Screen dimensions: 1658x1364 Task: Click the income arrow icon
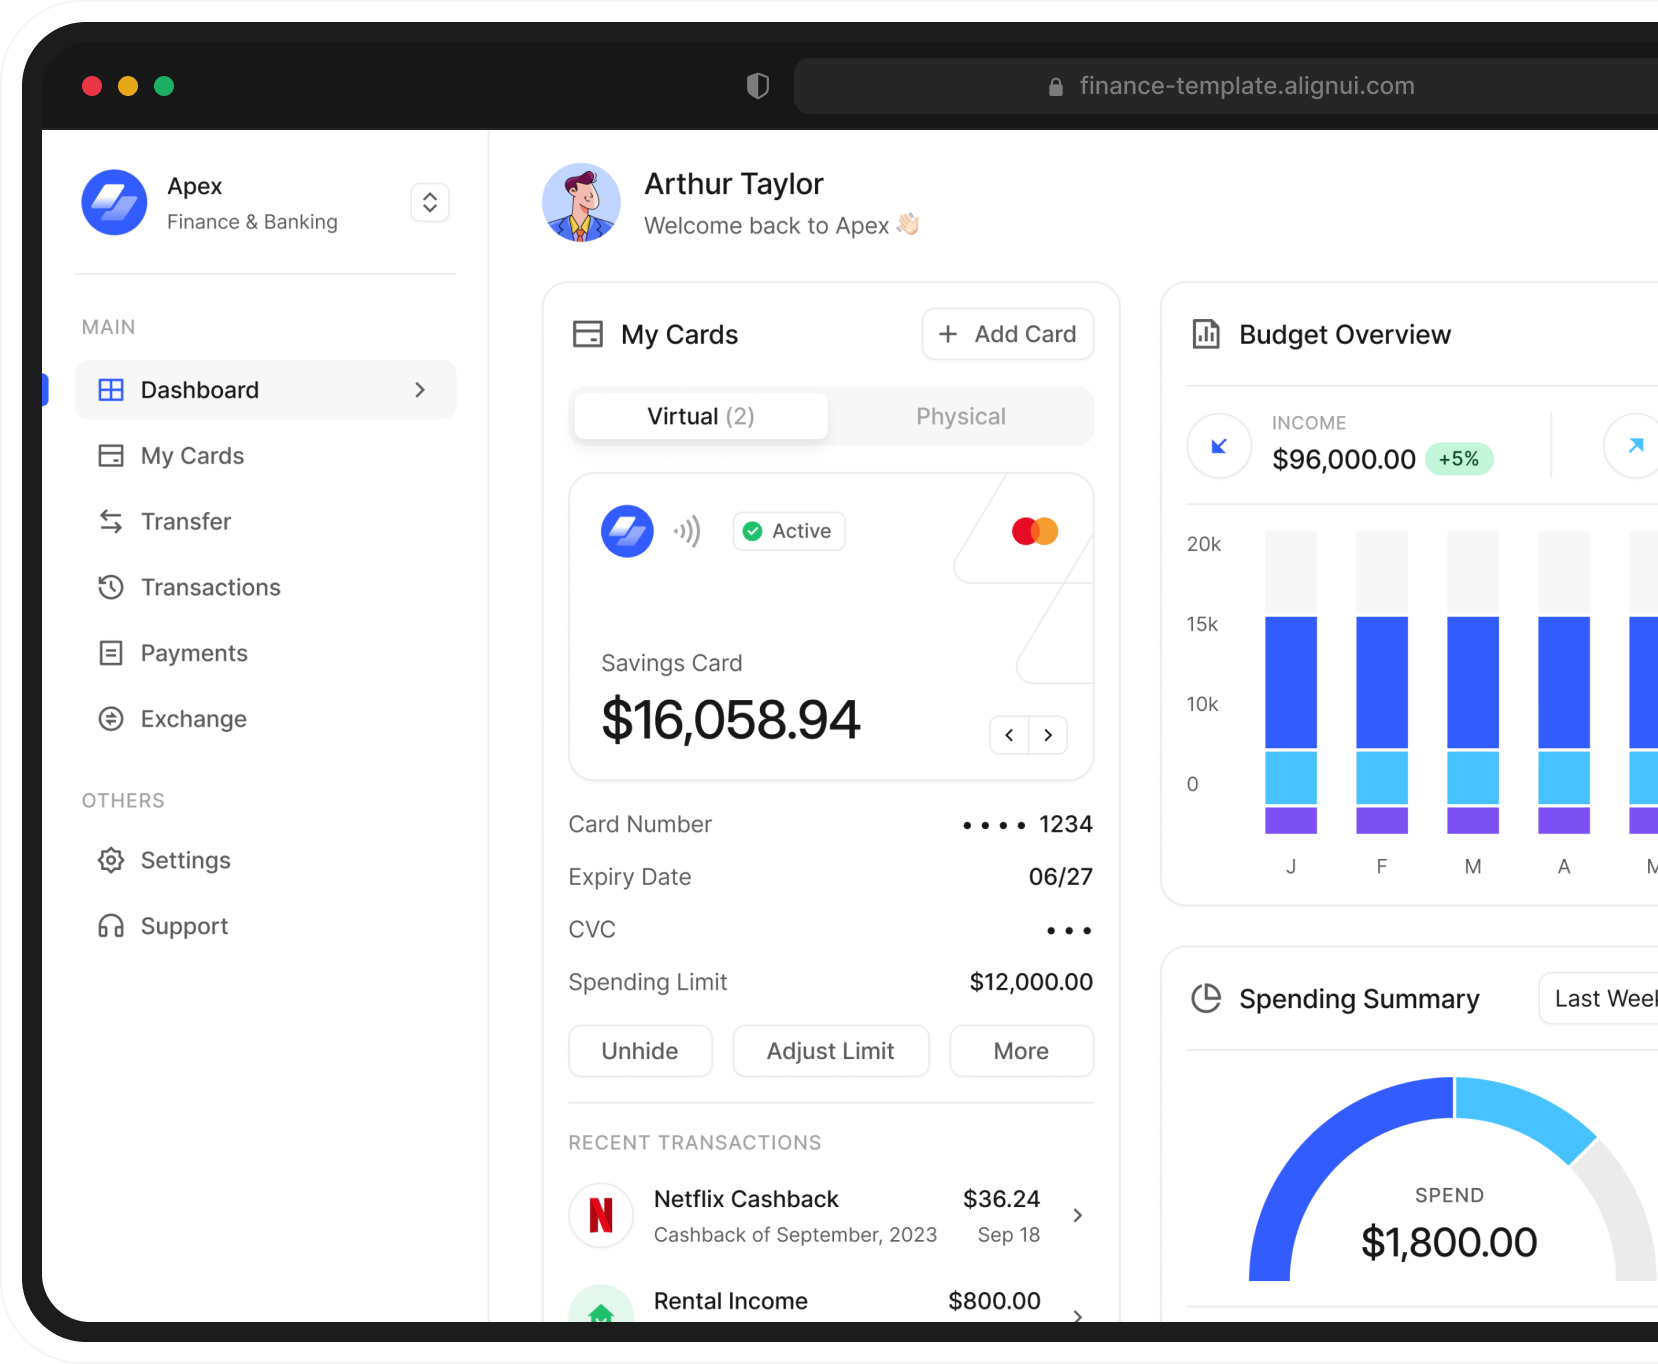click(x=1219, y=446)
